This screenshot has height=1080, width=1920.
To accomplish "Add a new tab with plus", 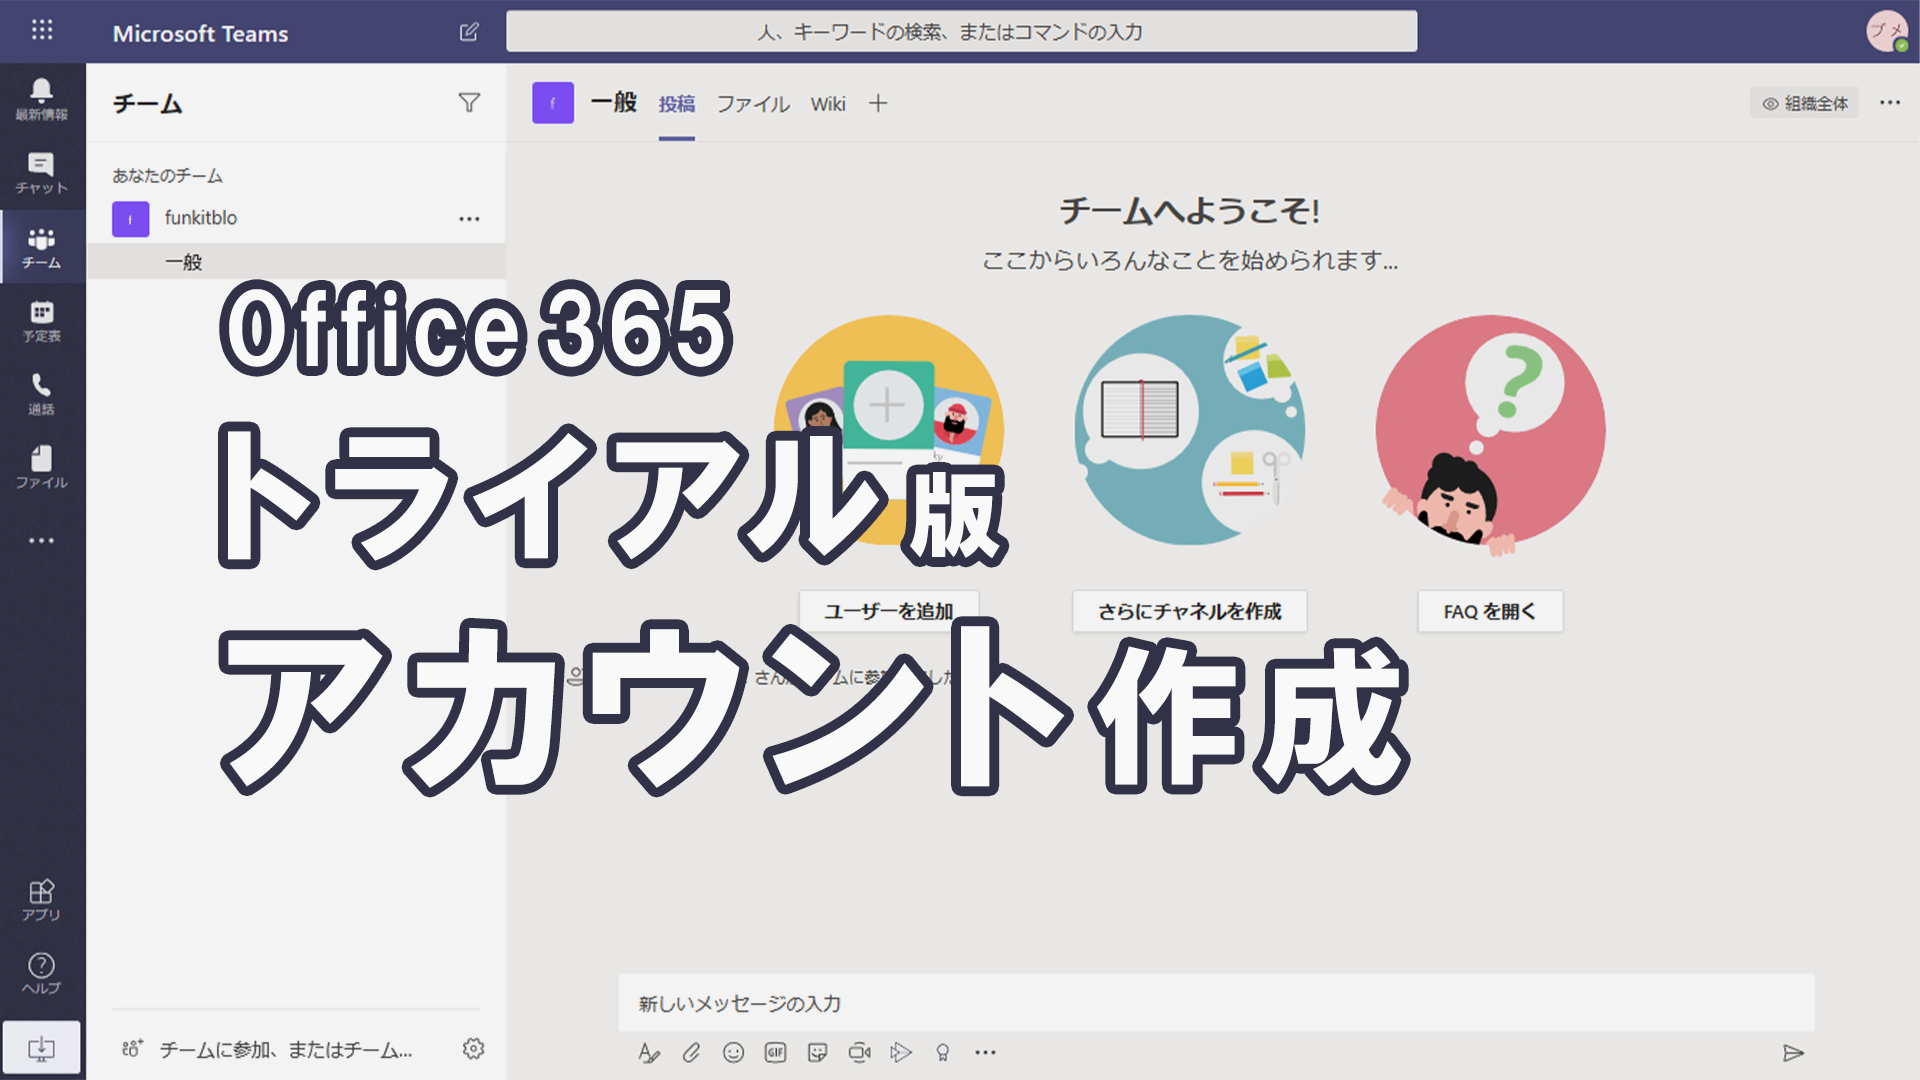I will tap(877, 103).
